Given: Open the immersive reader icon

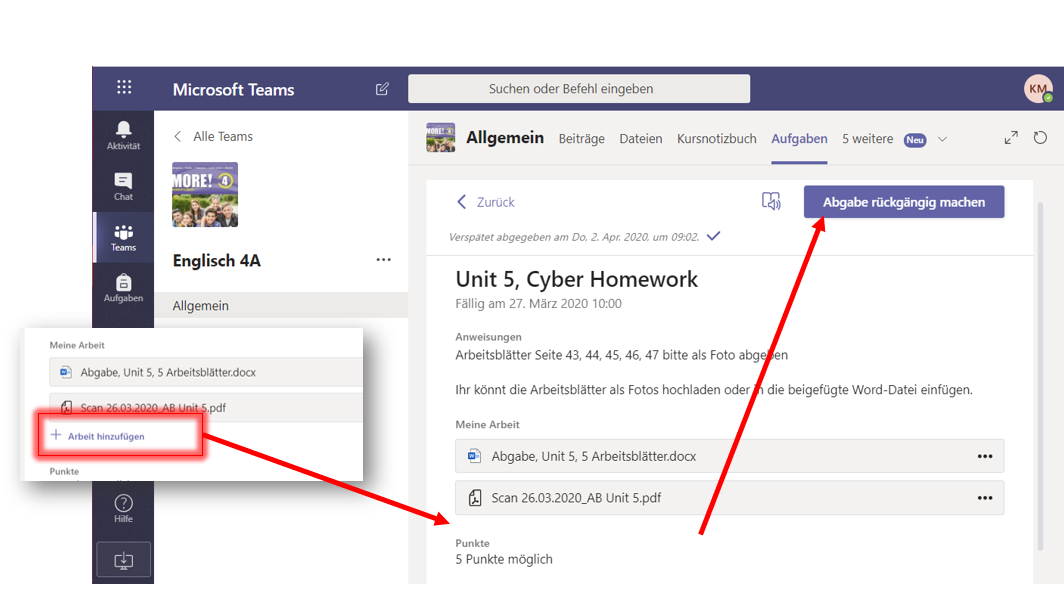Looking at the screenshot, I should (x=771, y=202).
